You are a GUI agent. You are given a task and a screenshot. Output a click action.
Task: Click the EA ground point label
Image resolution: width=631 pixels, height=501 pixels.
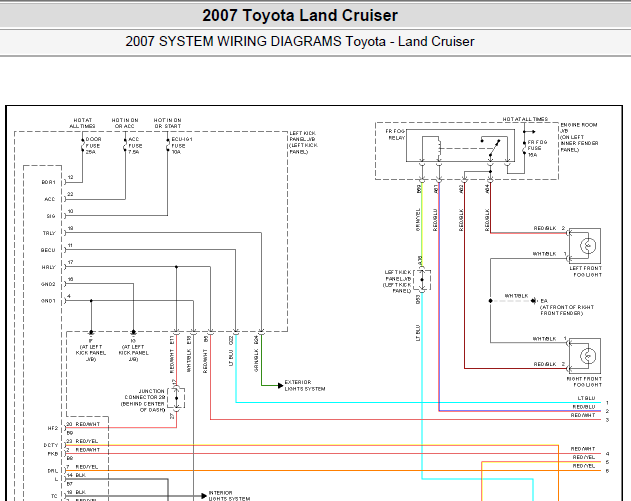[544, 301]
